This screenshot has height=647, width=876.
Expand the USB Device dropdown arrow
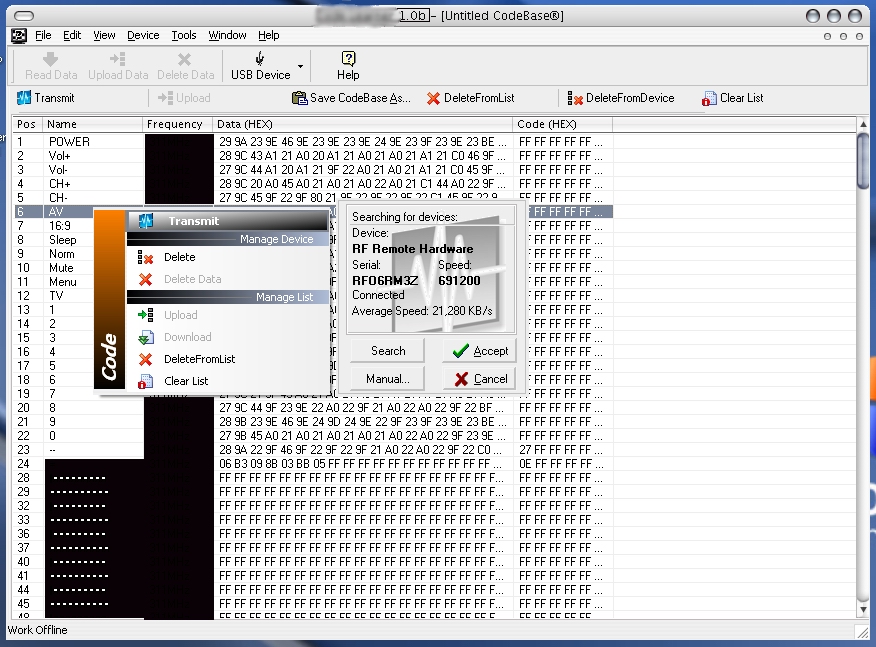[301, 66]
